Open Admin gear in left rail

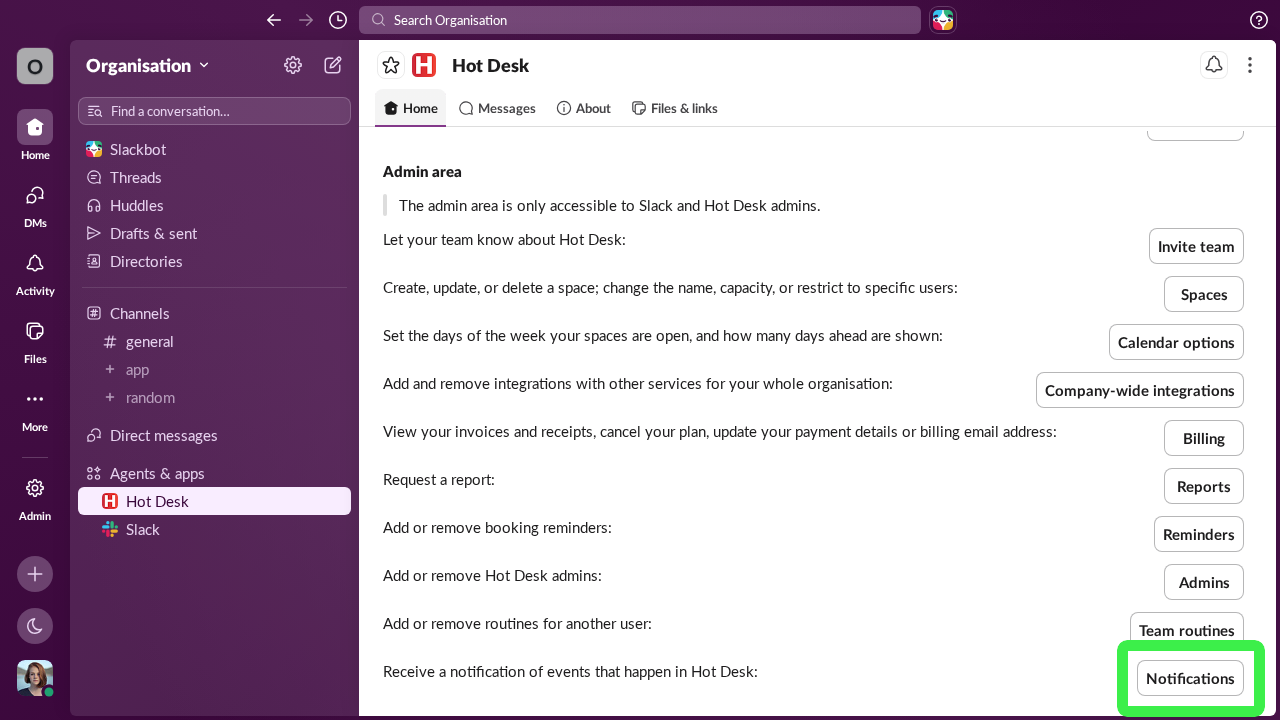[x=35, y=497]
